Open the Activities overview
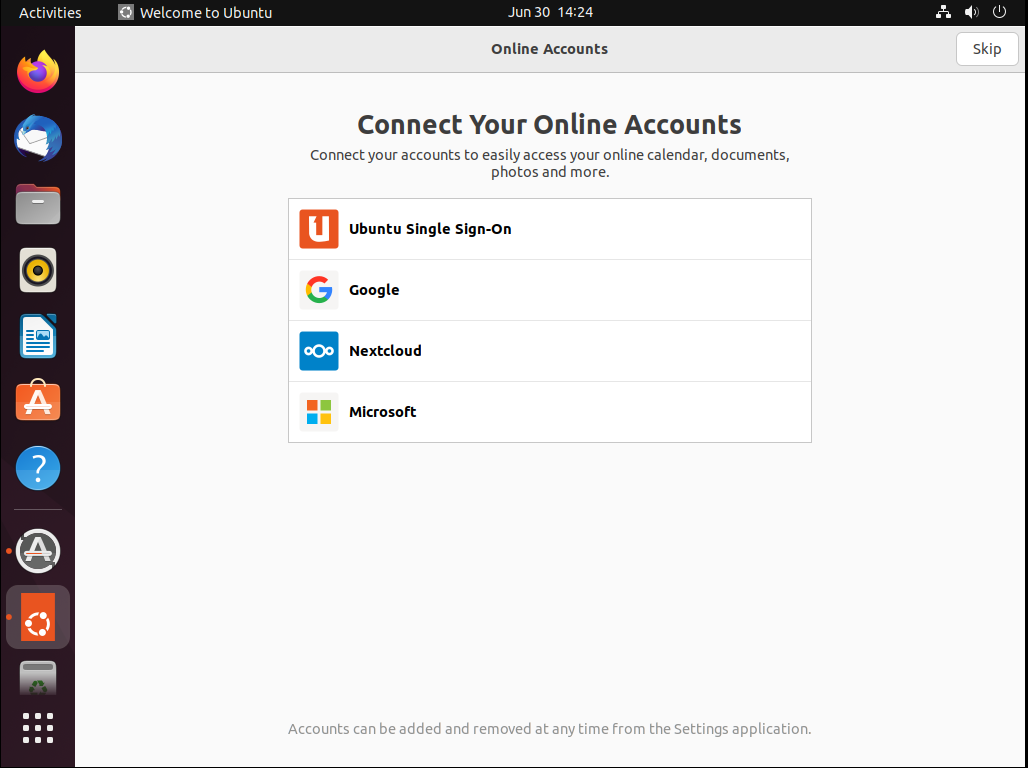The image size is (1028, 768). pos(50,13)
